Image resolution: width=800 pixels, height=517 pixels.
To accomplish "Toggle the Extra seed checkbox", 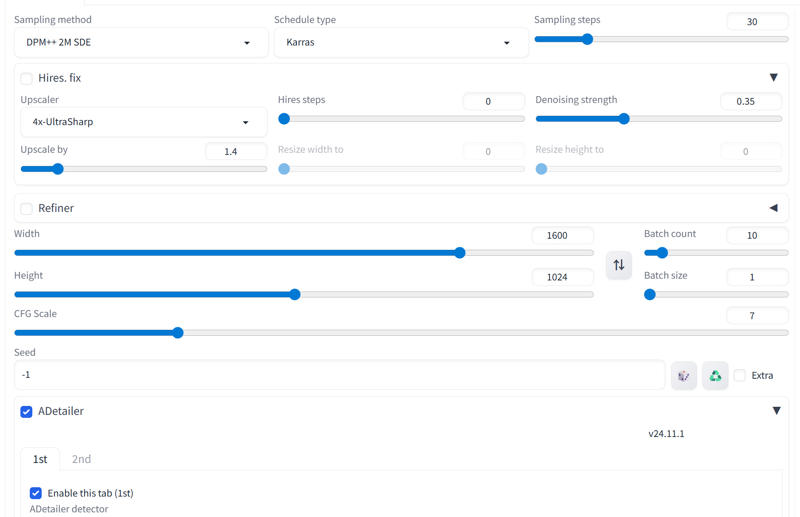I will point(740,376).
